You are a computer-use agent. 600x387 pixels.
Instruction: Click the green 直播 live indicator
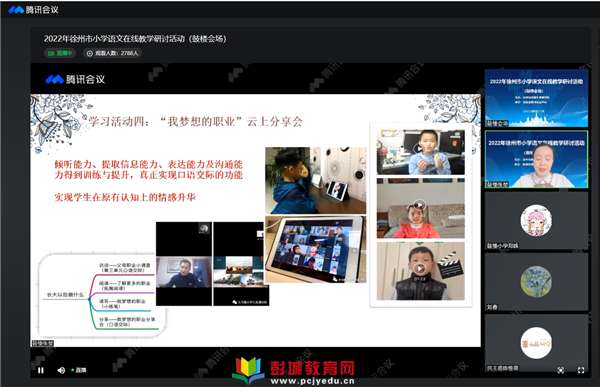click(x=79, y=370)
